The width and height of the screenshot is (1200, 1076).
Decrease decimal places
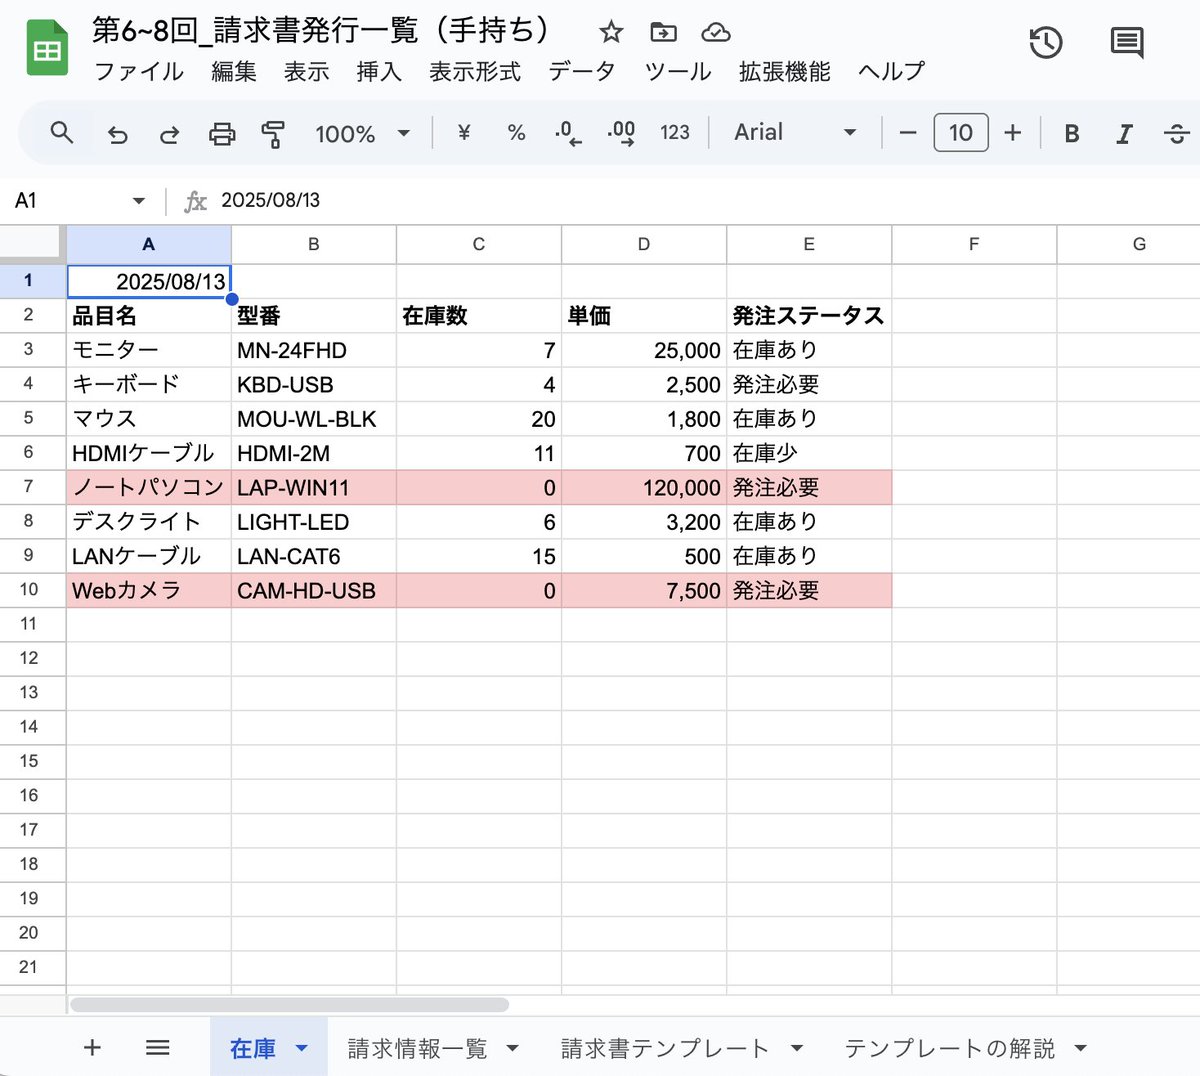click(568, 133)
